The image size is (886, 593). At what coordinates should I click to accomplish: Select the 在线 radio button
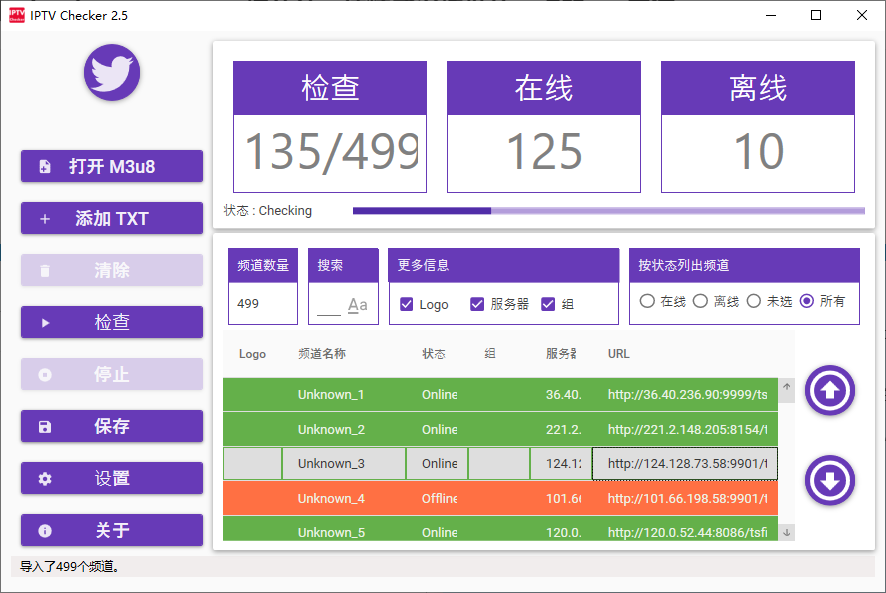(647, 301)
